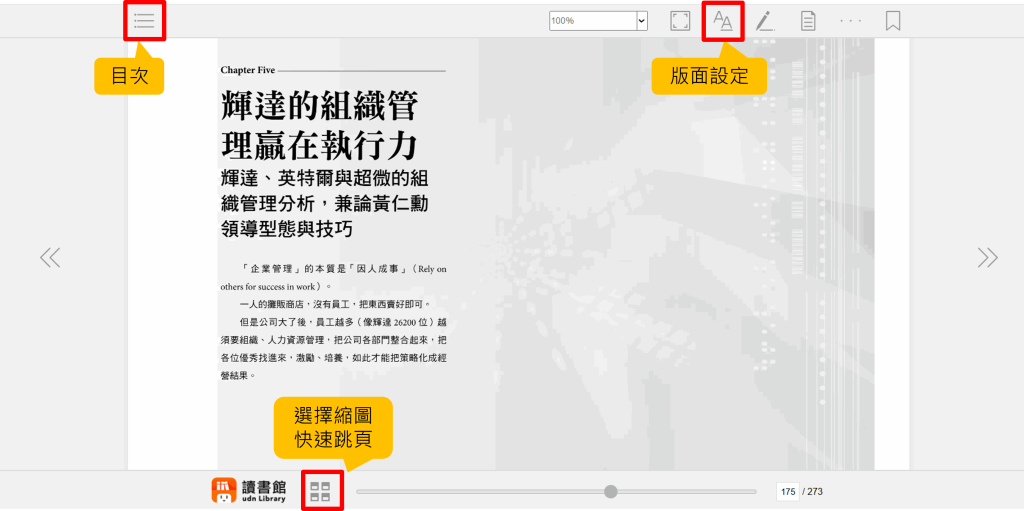Select the pencil annotation tool
Screen dimensions: 1024x511
pyautogui.click(x=765, y=21)
